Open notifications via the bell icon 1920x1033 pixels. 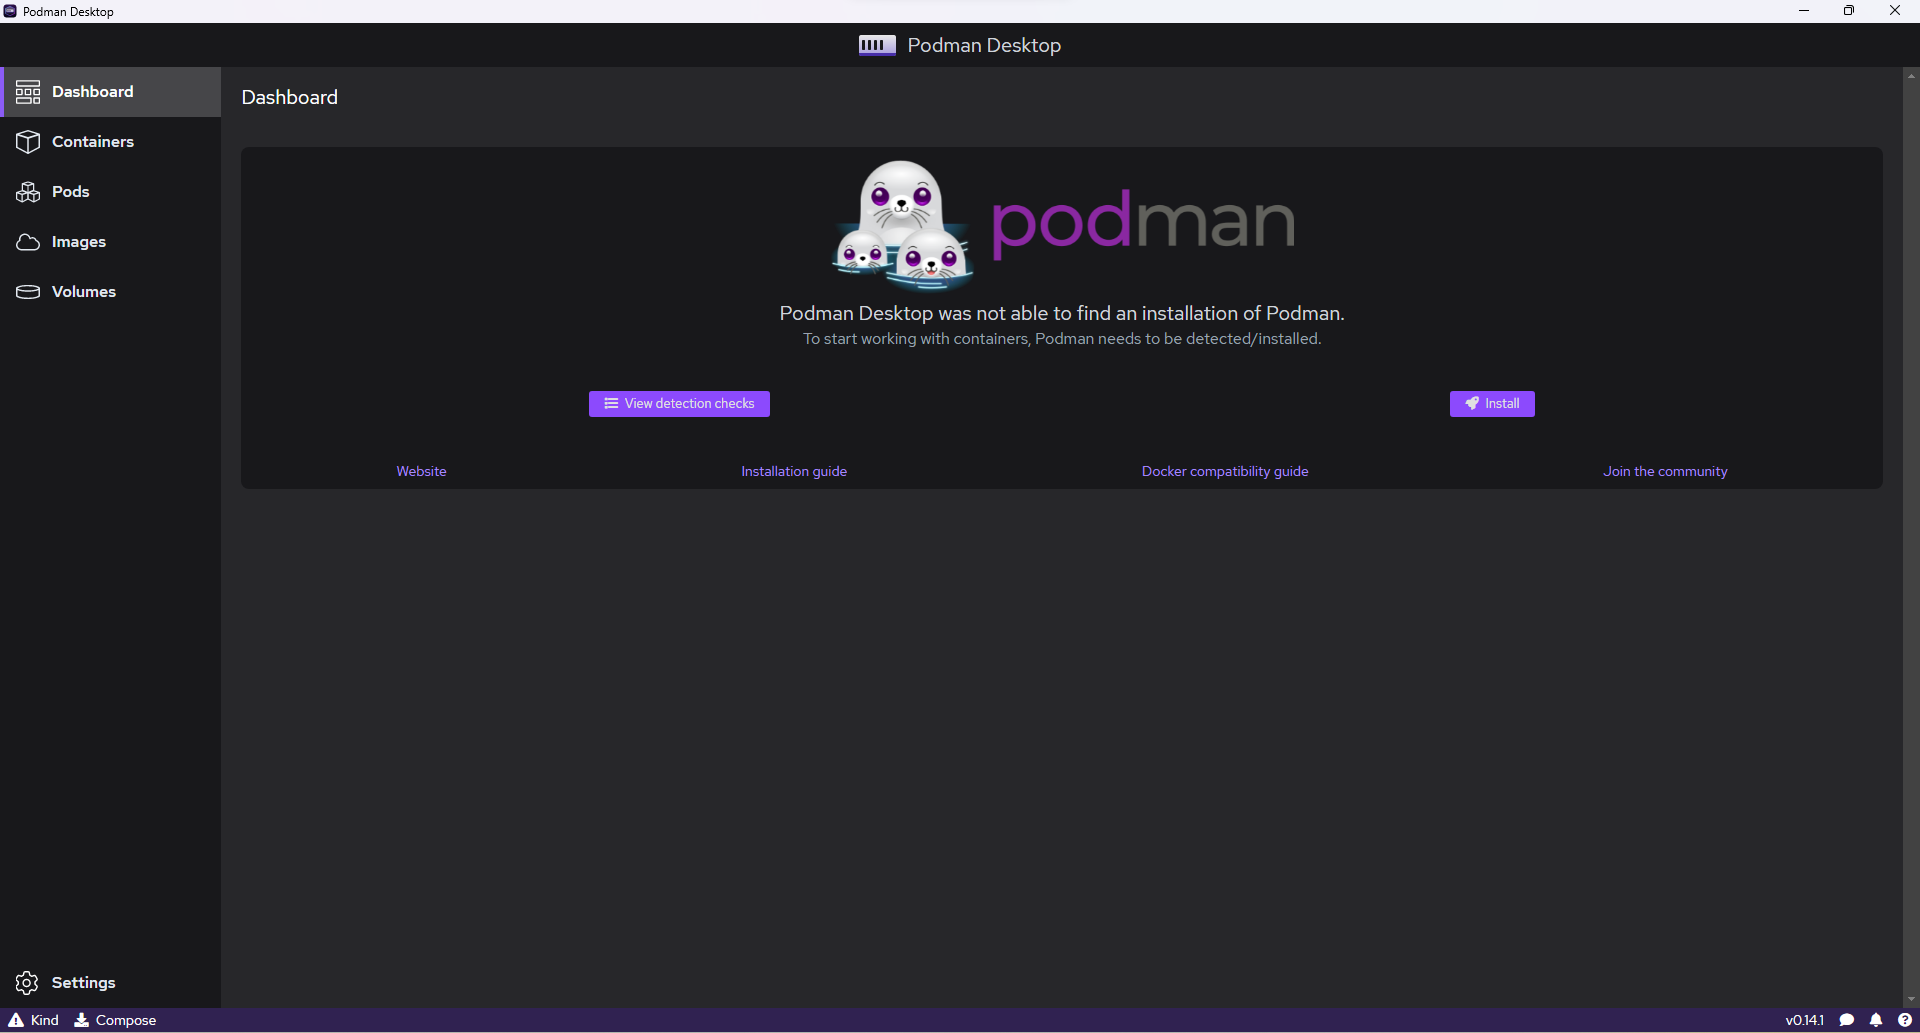coord(1878,1019)
